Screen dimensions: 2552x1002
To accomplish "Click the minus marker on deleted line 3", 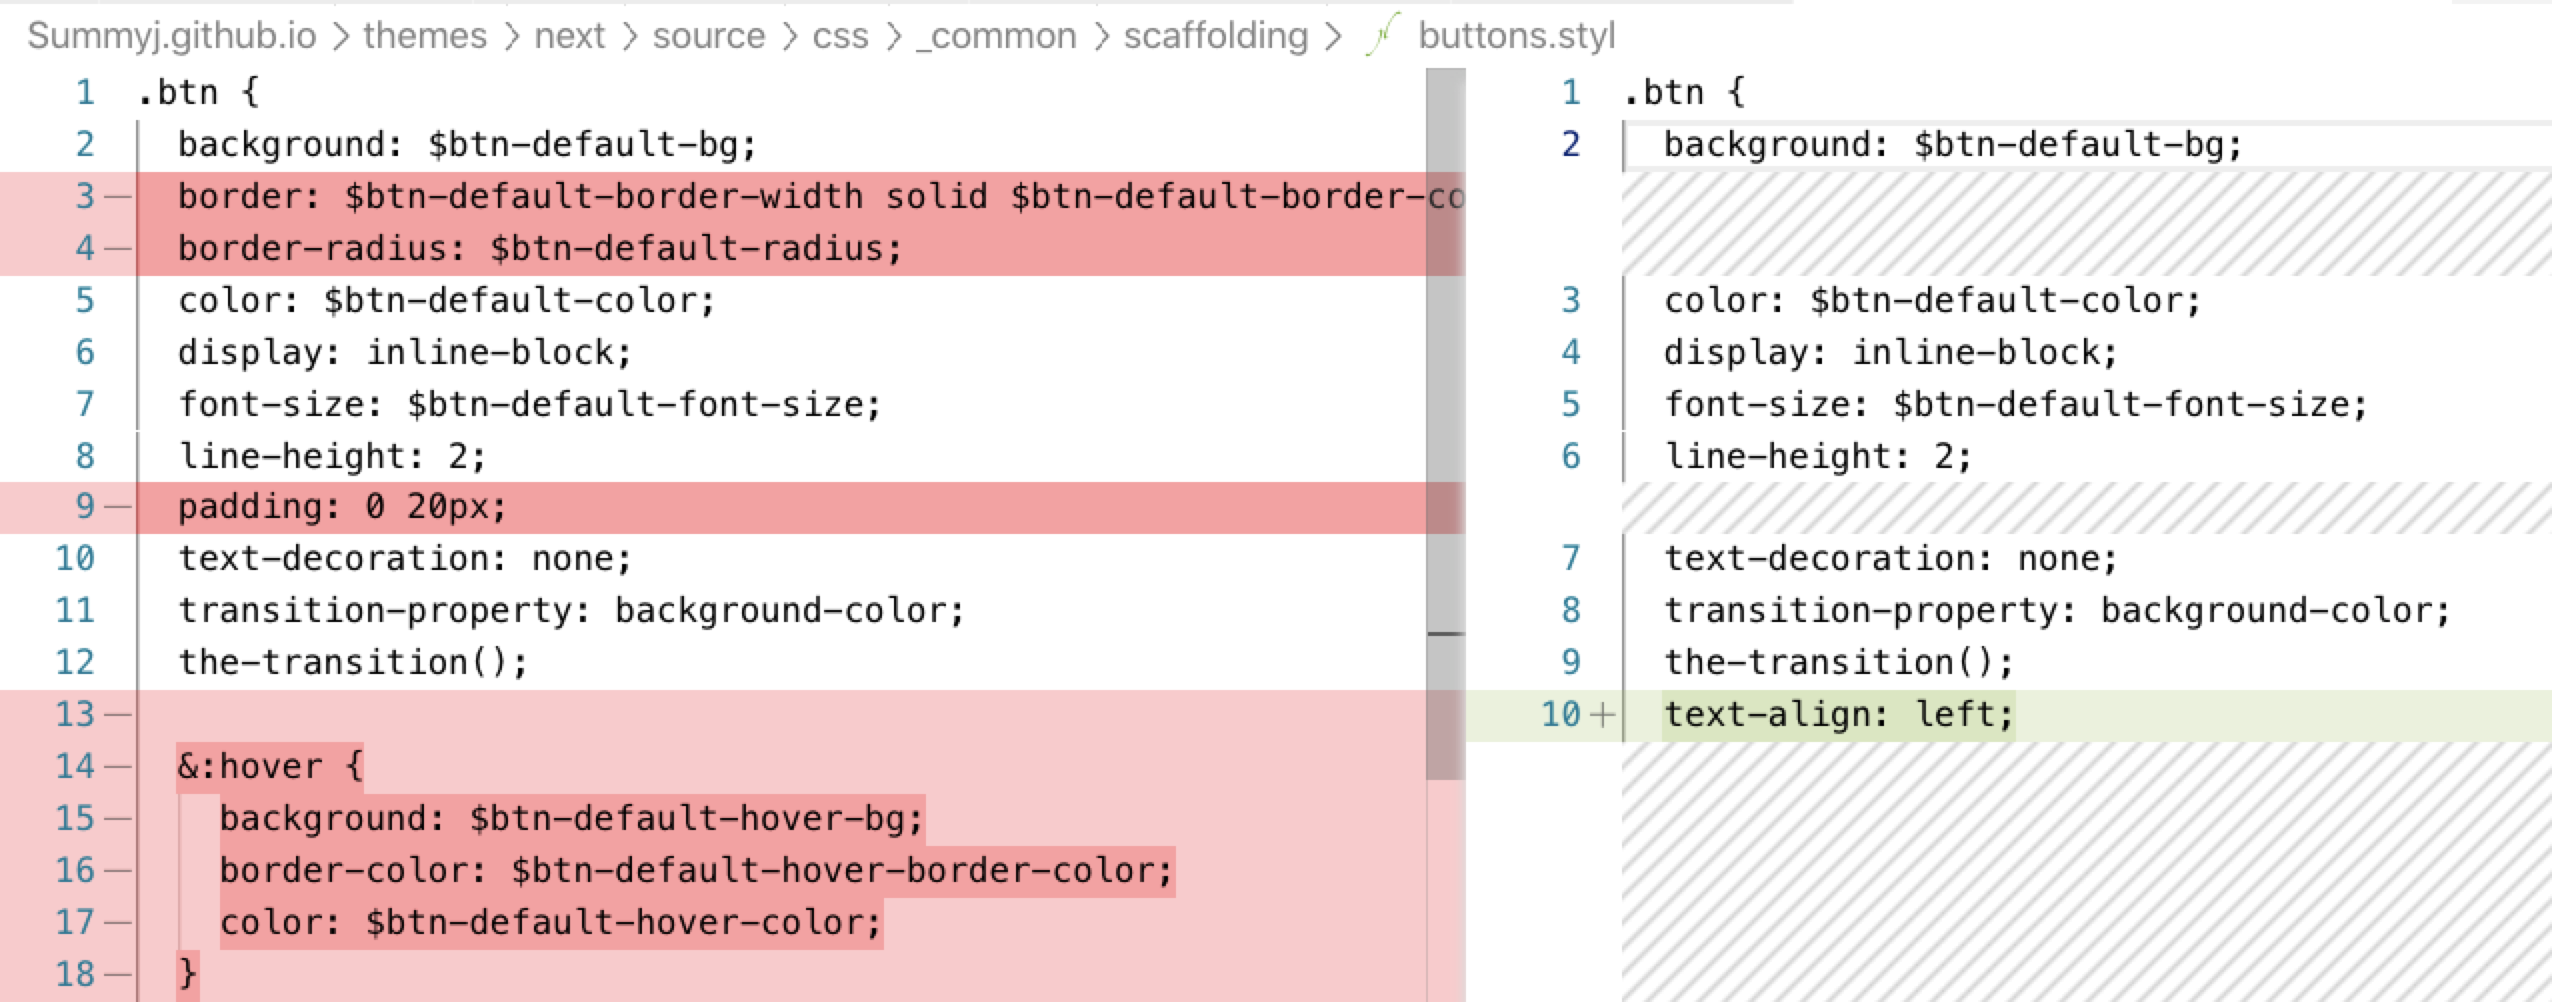I will (118, 197).
